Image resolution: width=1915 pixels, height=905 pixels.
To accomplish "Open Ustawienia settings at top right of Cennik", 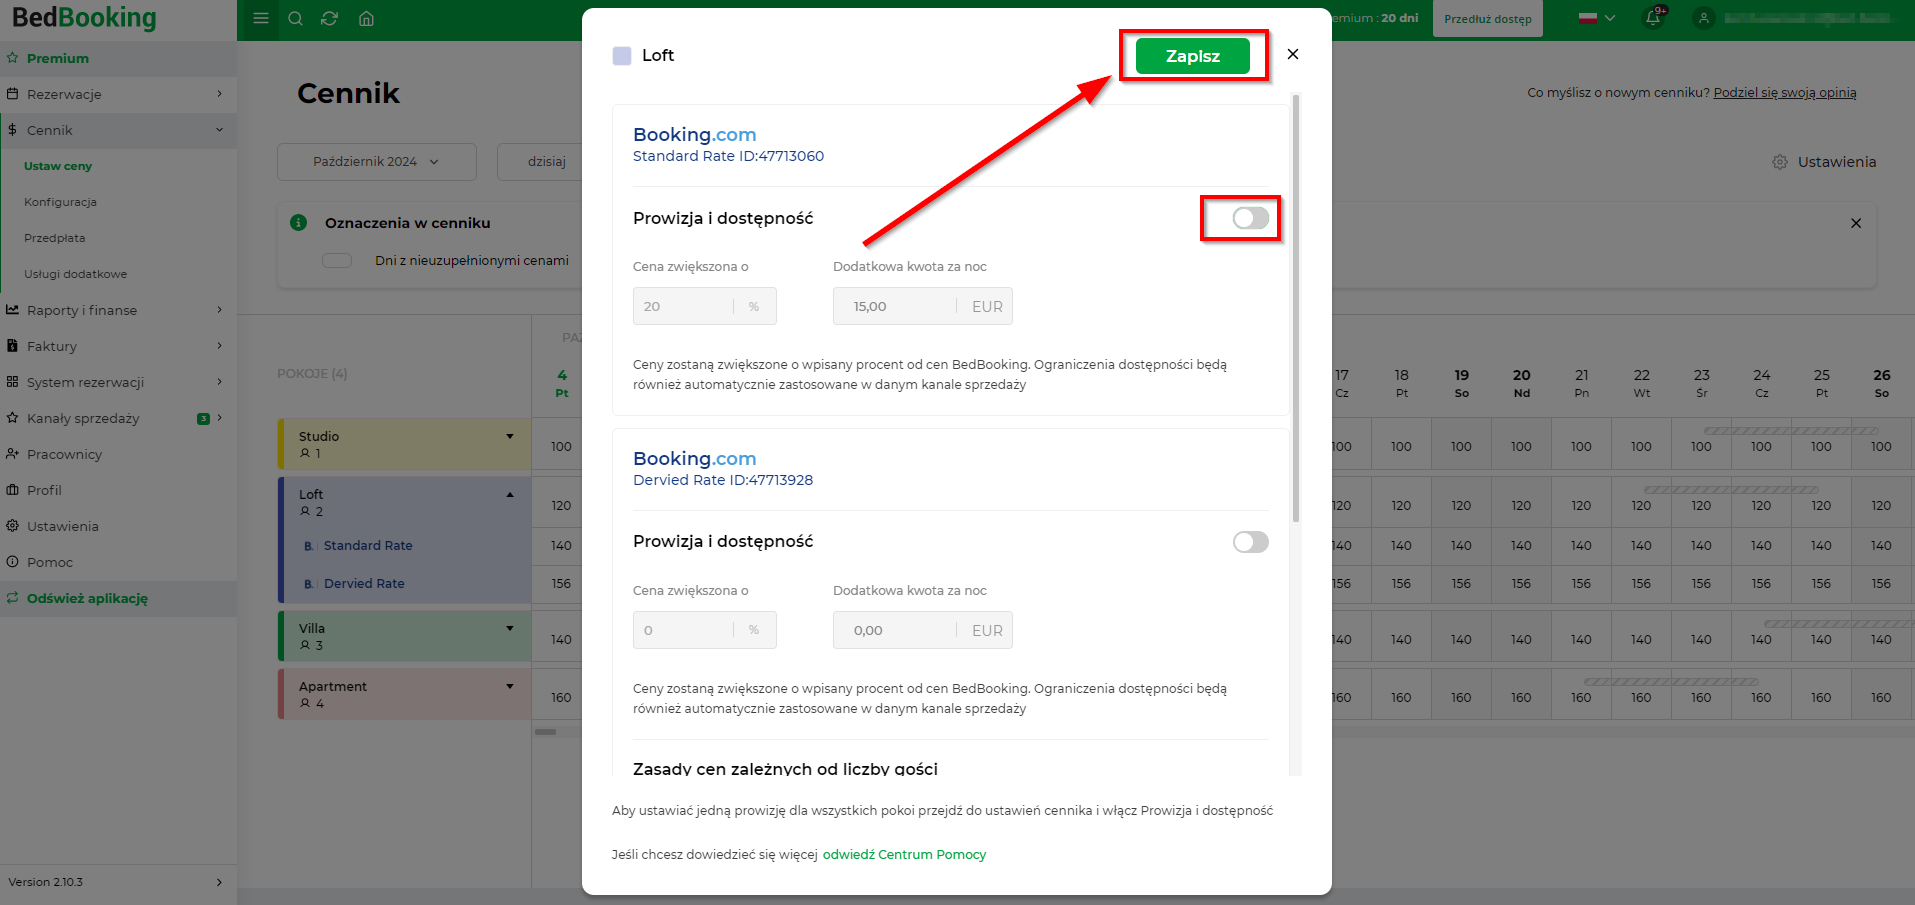I will [1824, 162].
